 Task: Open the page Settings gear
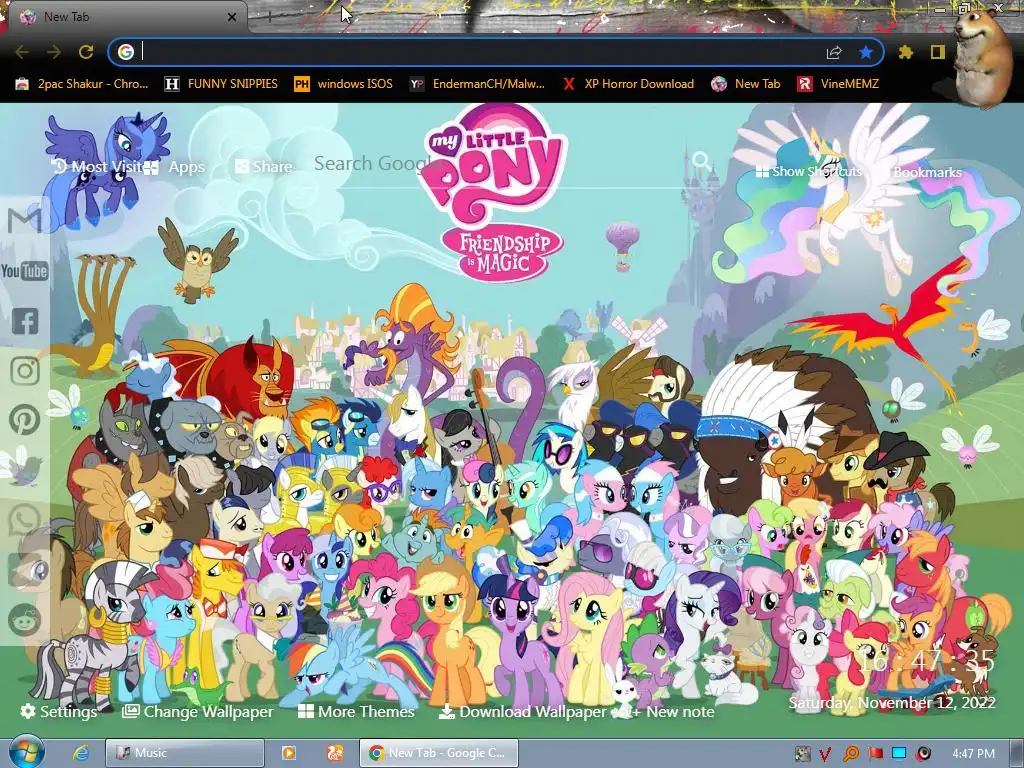click(58, 711)
